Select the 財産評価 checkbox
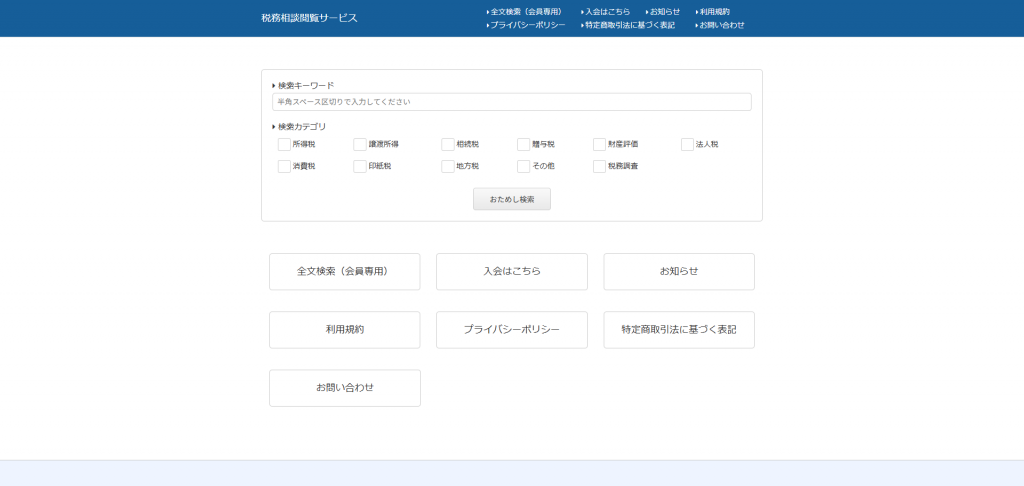1024x486 pixels. click(x=600, y=144)
